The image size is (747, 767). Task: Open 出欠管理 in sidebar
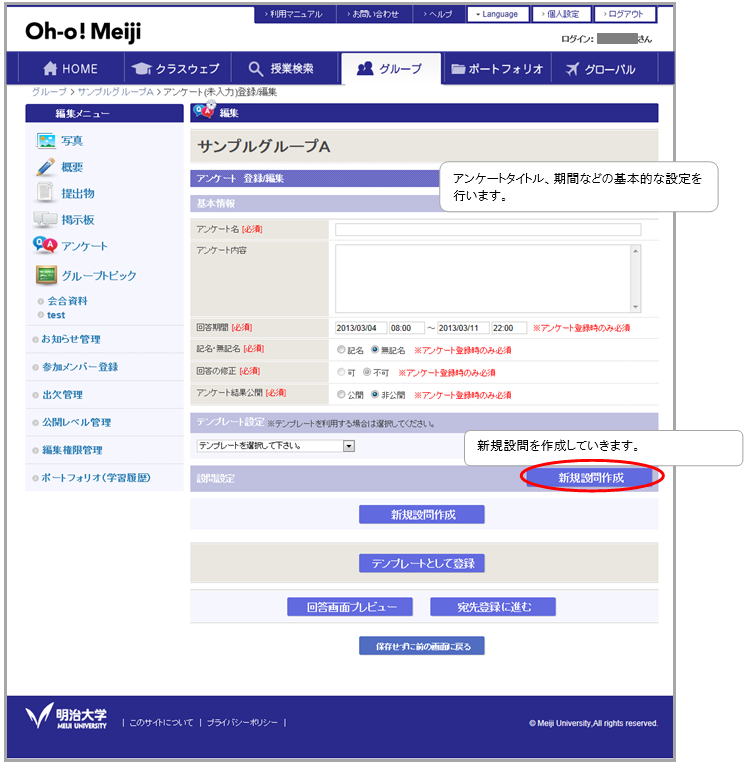tap(62, 394)
